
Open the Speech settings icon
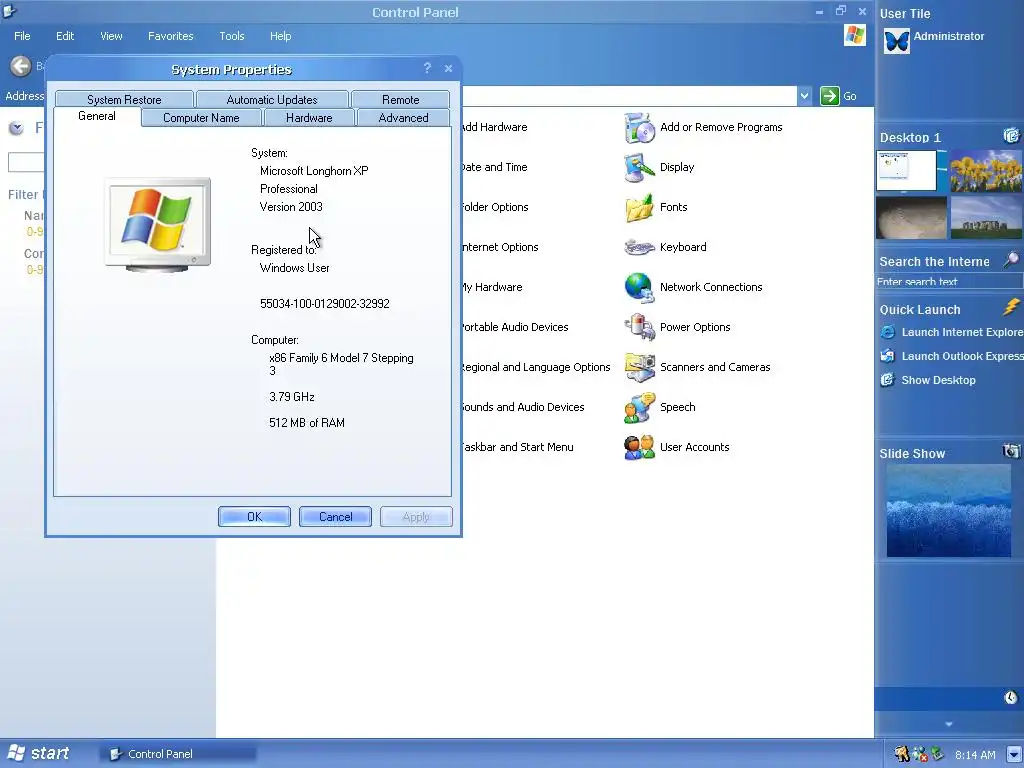tap(639, 408)
